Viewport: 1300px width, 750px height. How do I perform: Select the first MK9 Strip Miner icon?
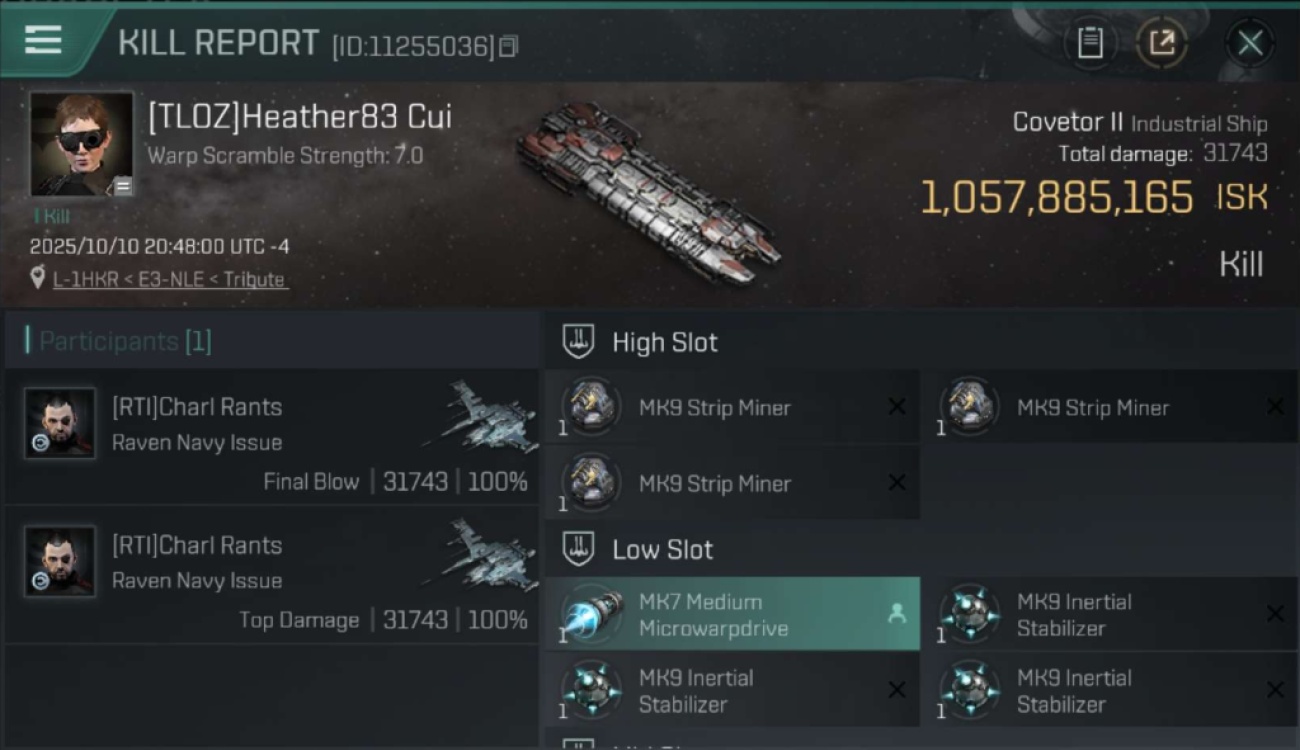click(591, 406)
